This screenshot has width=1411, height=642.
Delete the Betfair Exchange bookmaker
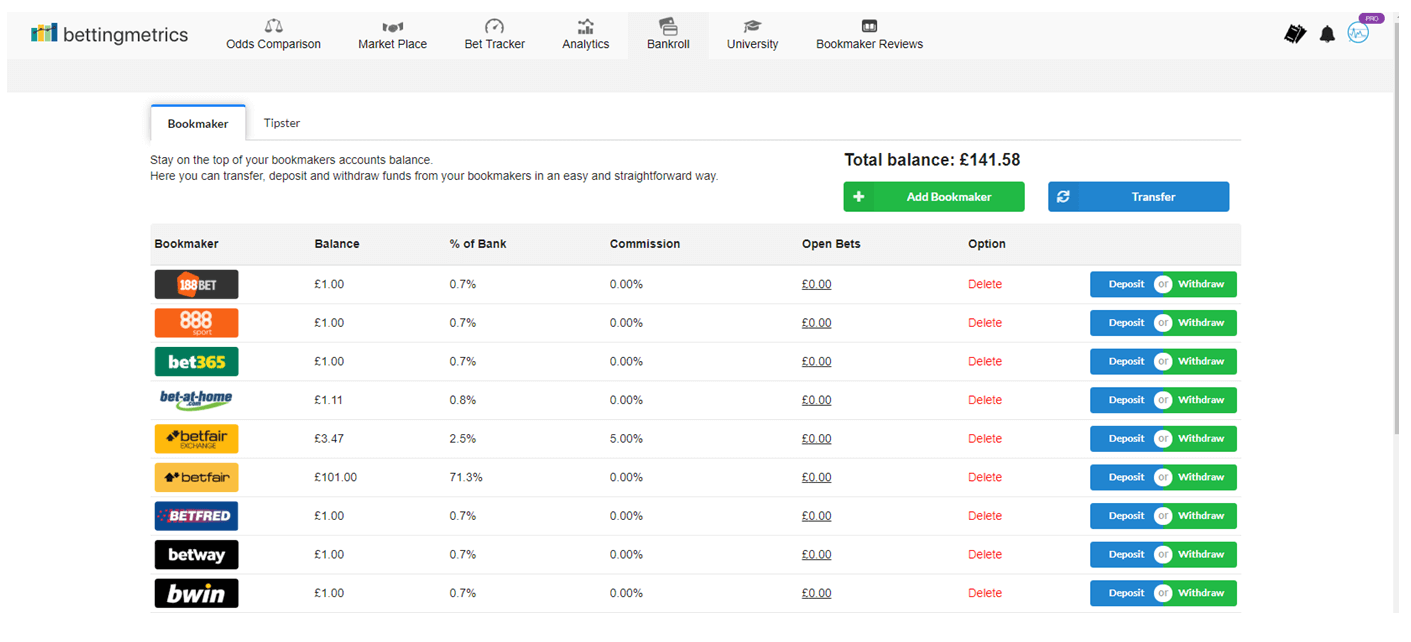pos(985,439)
